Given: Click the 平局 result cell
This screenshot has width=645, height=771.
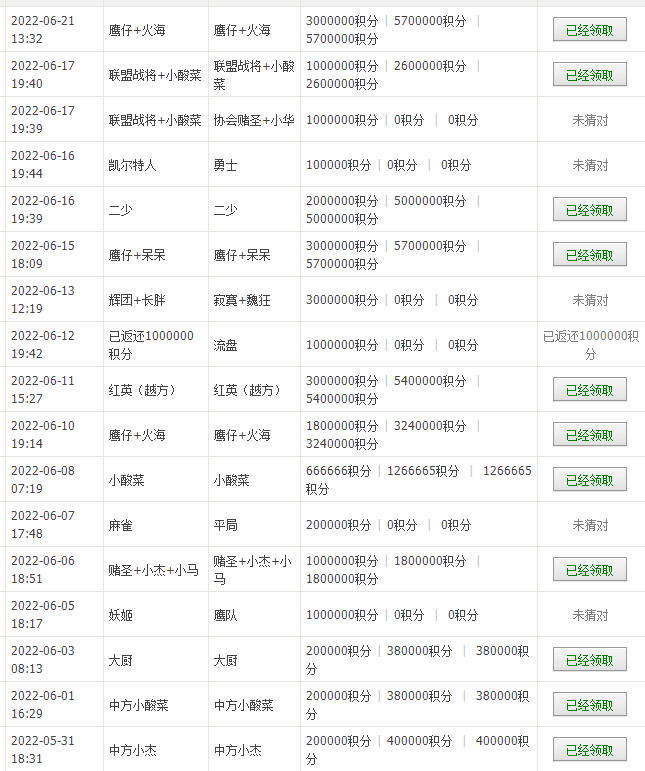Looking at the screenshot, I should point(225,525).
